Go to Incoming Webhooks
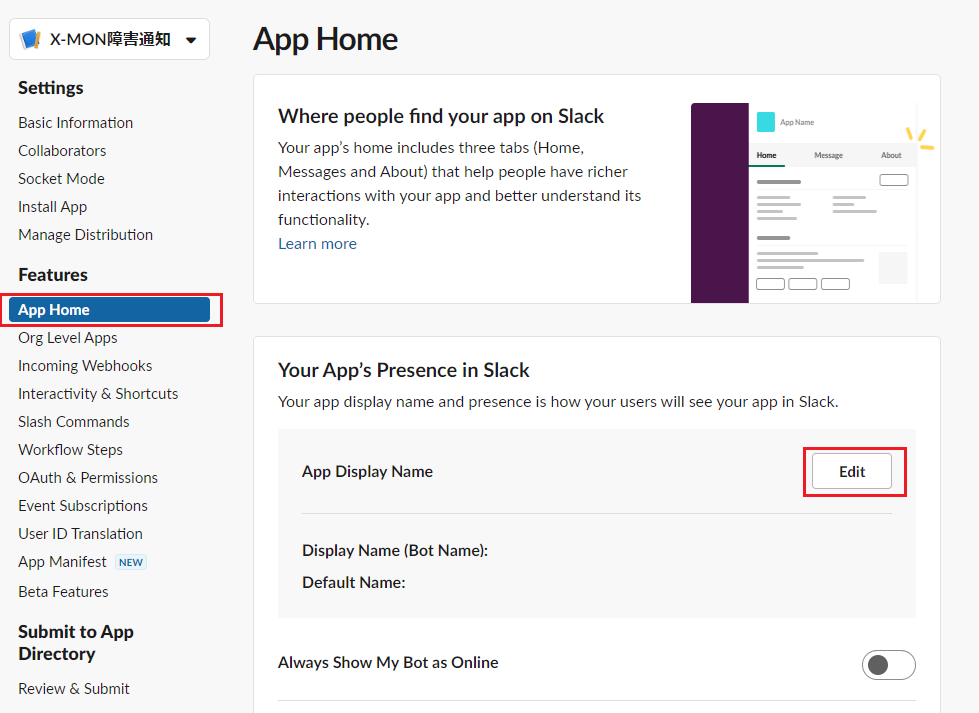The image size is (979, 713). [85, 366]
